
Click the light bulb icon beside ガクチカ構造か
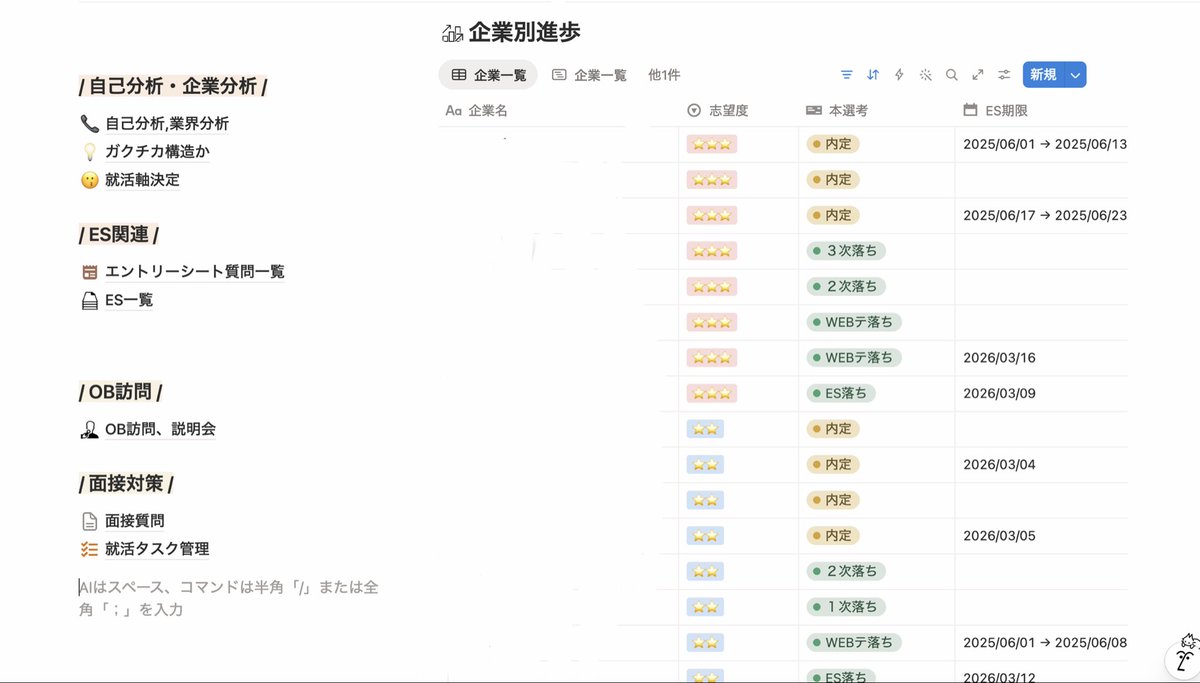pos(89,152)
